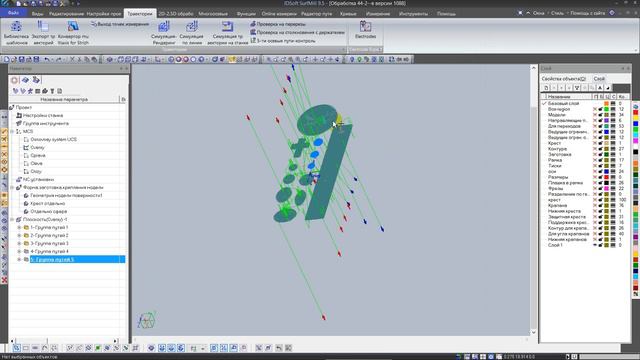Expand 3-Группа путей 3 node
The width and height of the screenshot is (640, 360).
click(19, 243)
